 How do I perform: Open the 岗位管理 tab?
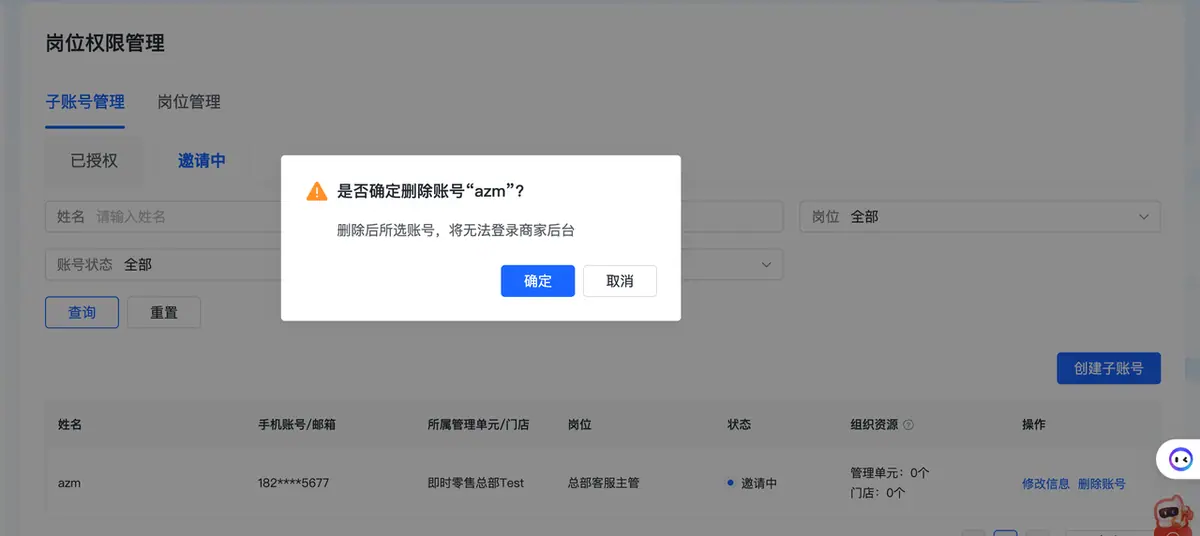(189, 102)
